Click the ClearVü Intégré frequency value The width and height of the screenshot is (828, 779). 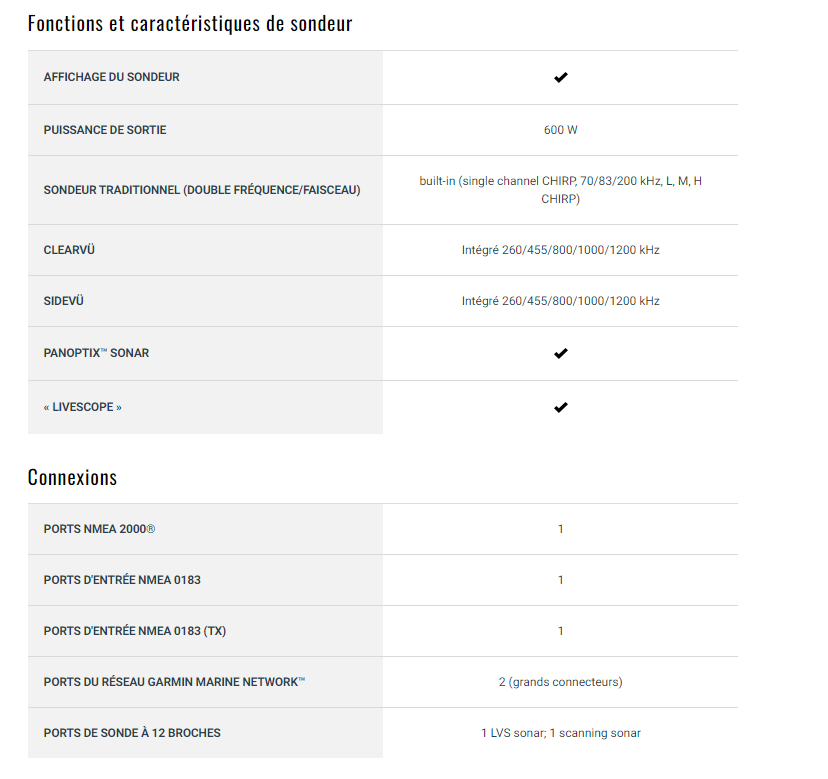(560, 250)
